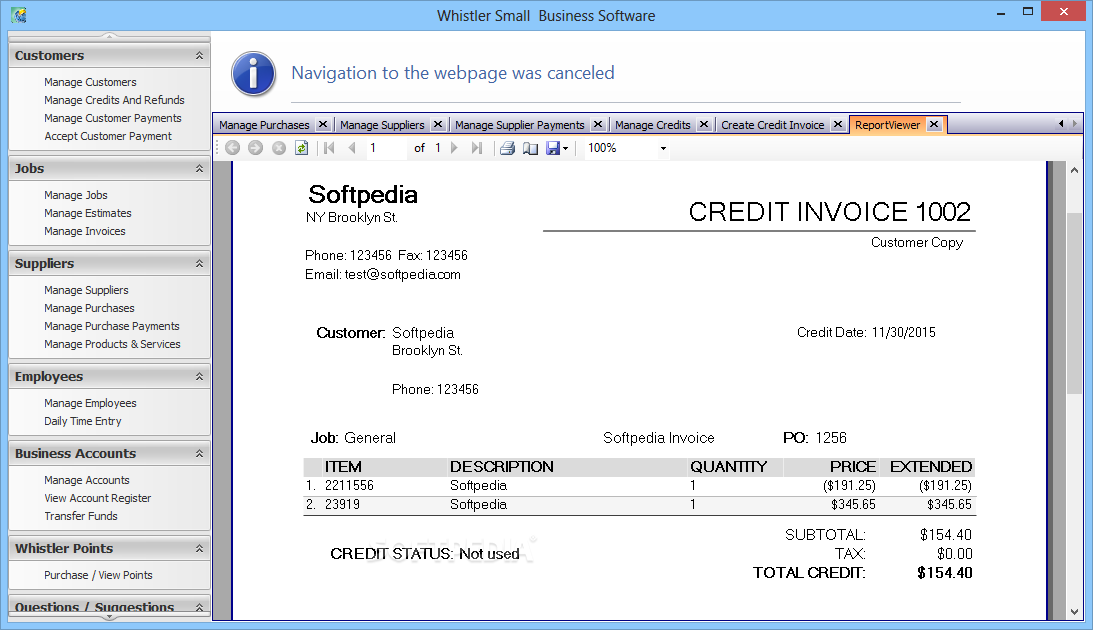Open Manage Customer Payments
Screen dimensions: 1093x630
point(113,118)
